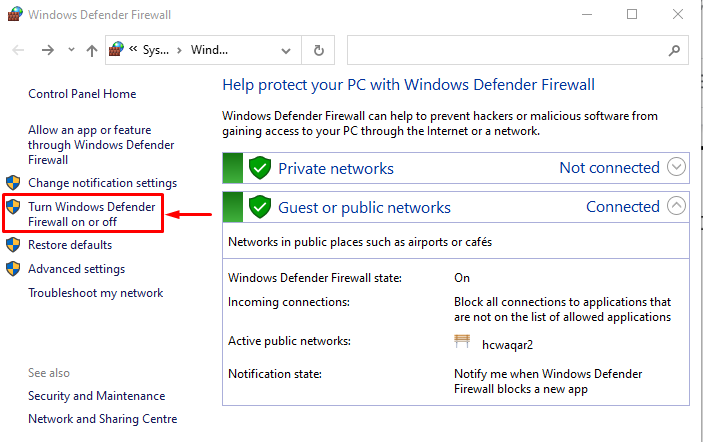Click the hcwaqar2 network bench icon
This screenshot has height=442, width=703.
pos(462,342)
